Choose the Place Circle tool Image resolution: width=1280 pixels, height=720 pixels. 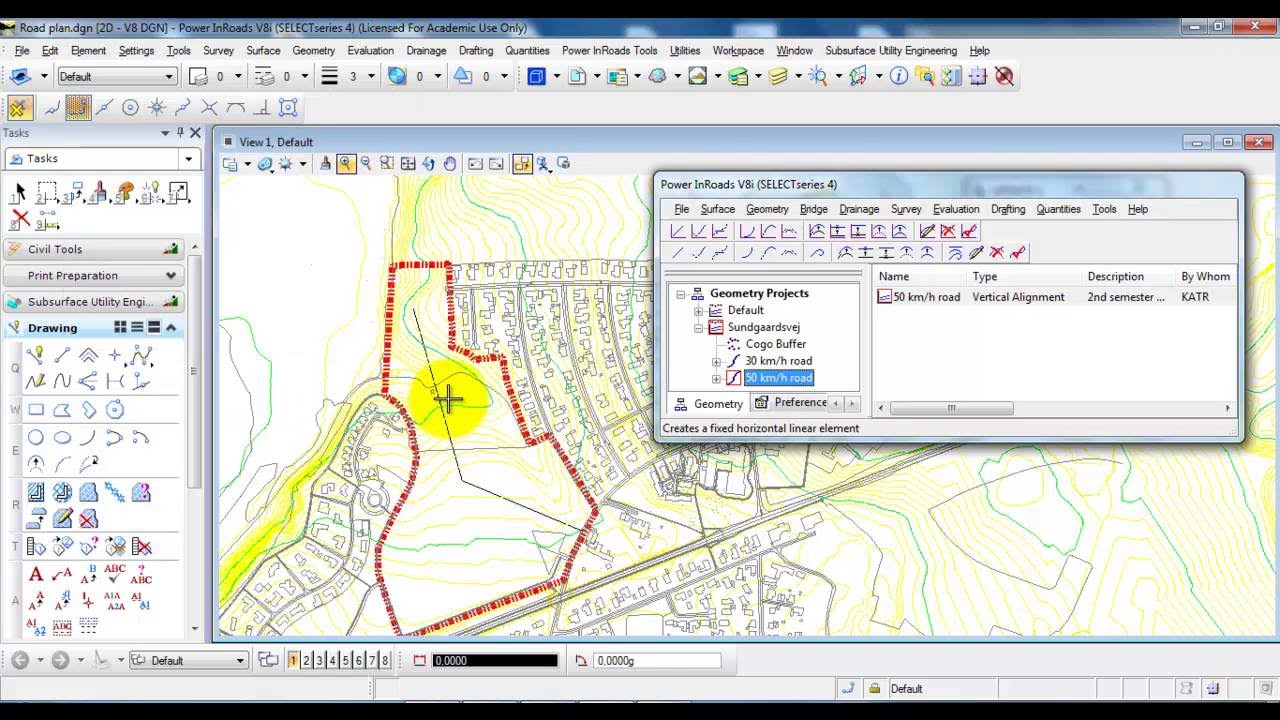pos(36,437)
